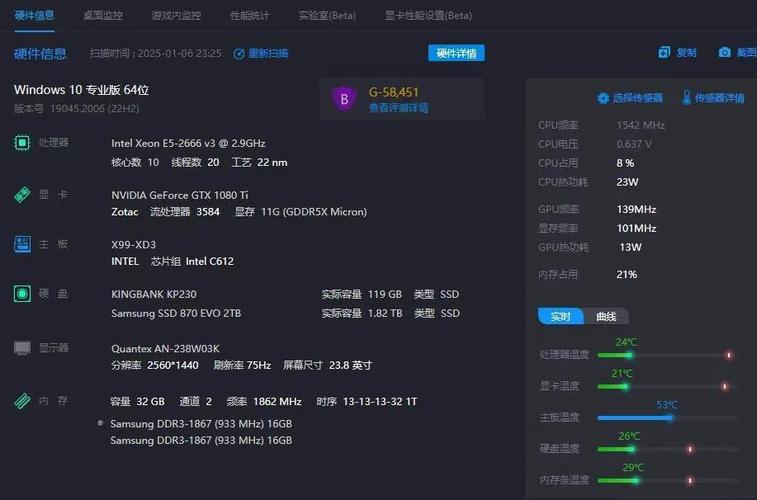Click the 0.637 V CPU voltage value
757x500 pixels.
634,144
